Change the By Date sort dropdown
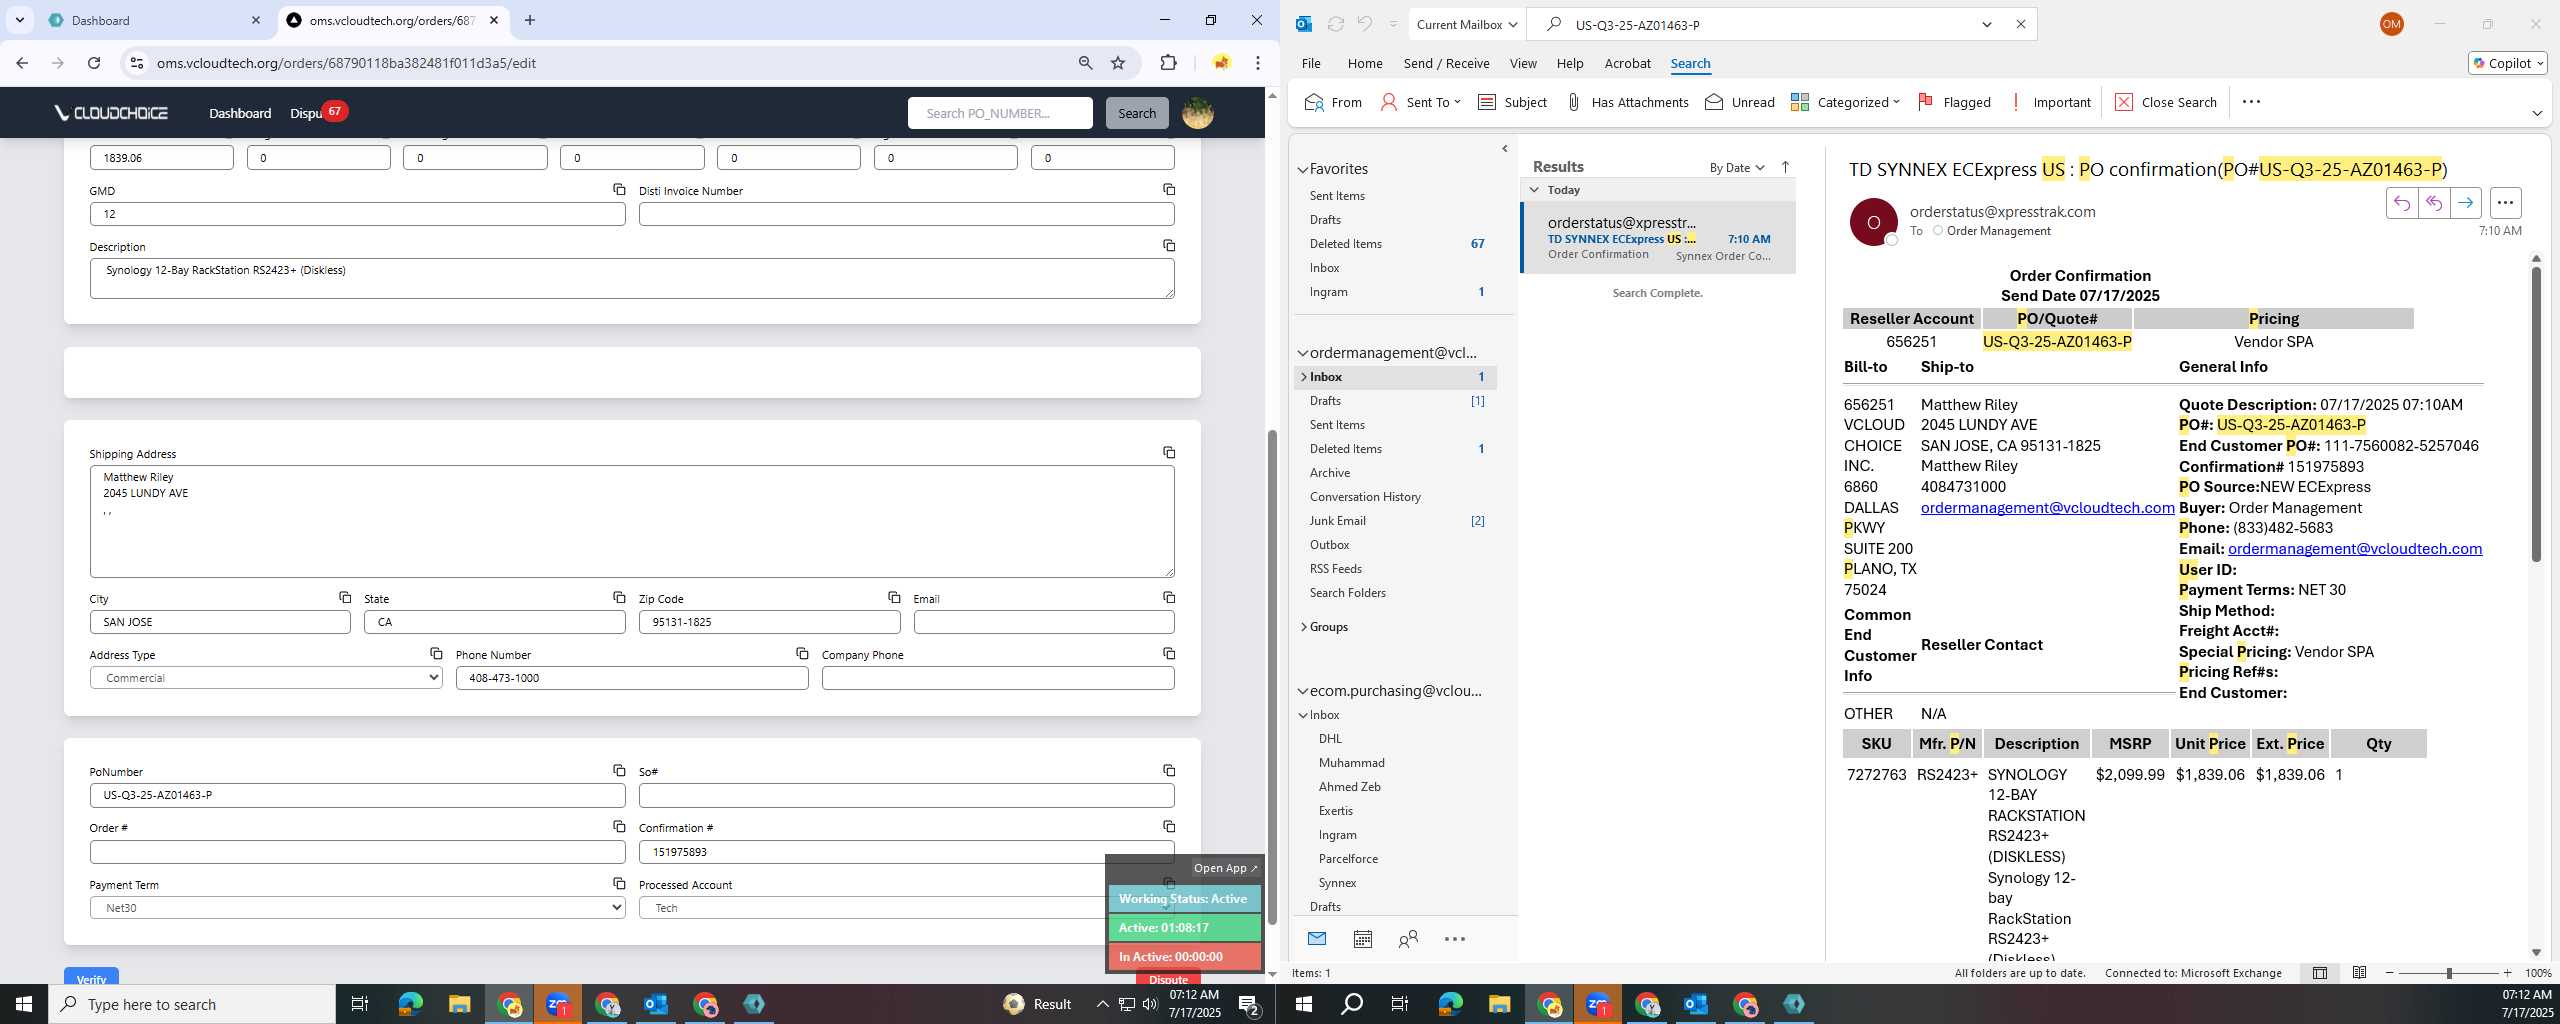The image size is (2560, 1024). pyautogui.click(x=1737, y=167)
